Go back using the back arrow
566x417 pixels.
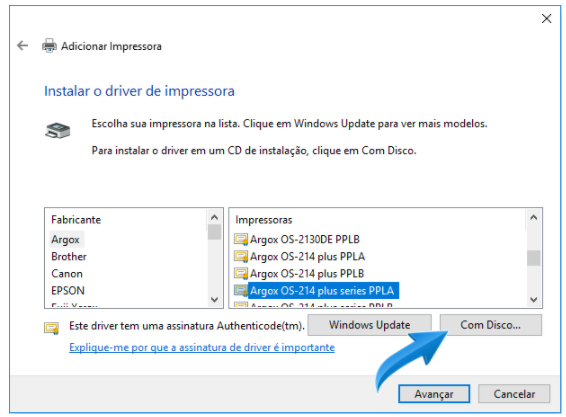click(22, 45)
